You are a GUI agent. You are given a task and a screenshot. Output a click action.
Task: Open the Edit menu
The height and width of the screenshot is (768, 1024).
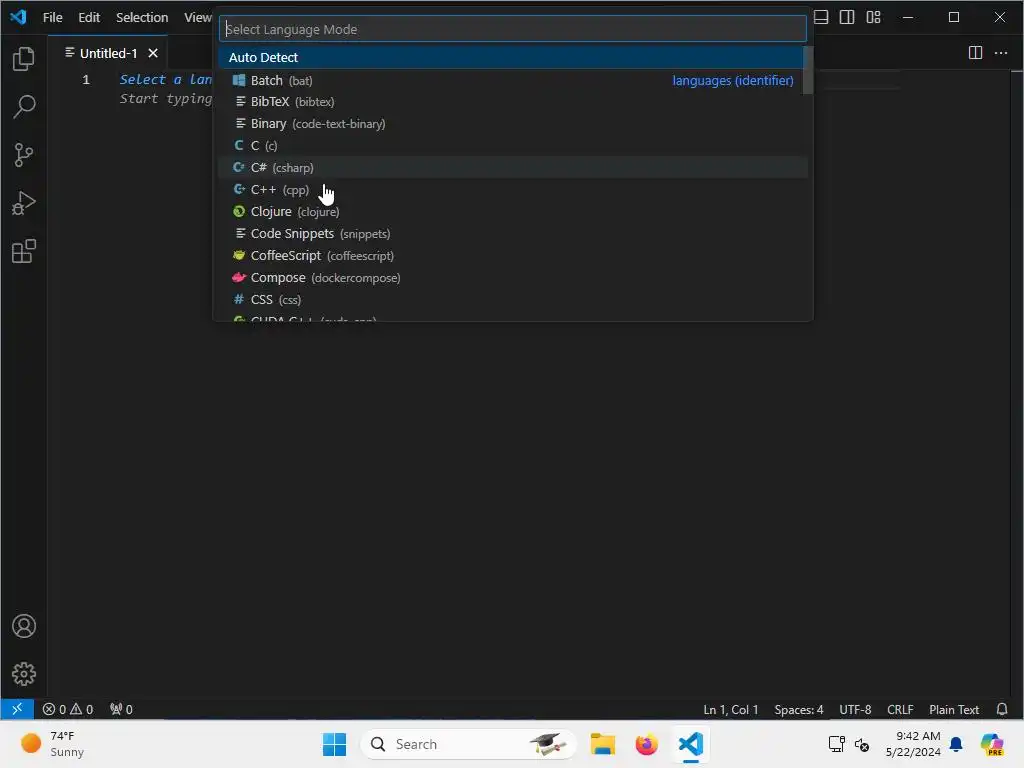pyautogui.click(x=89, y=17)
